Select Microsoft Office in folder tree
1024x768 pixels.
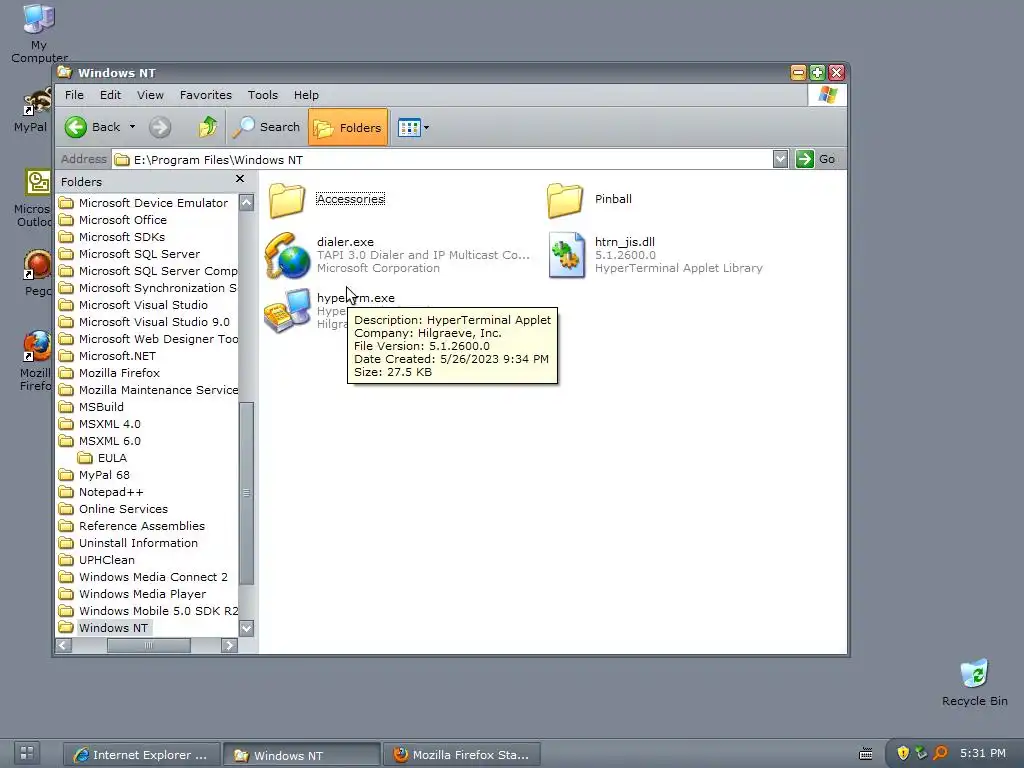point(122,220)
